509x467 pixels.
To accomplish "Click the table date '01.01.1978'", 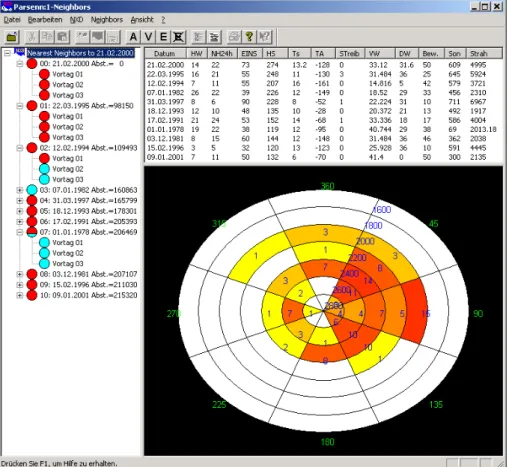I will coord(165,129).
